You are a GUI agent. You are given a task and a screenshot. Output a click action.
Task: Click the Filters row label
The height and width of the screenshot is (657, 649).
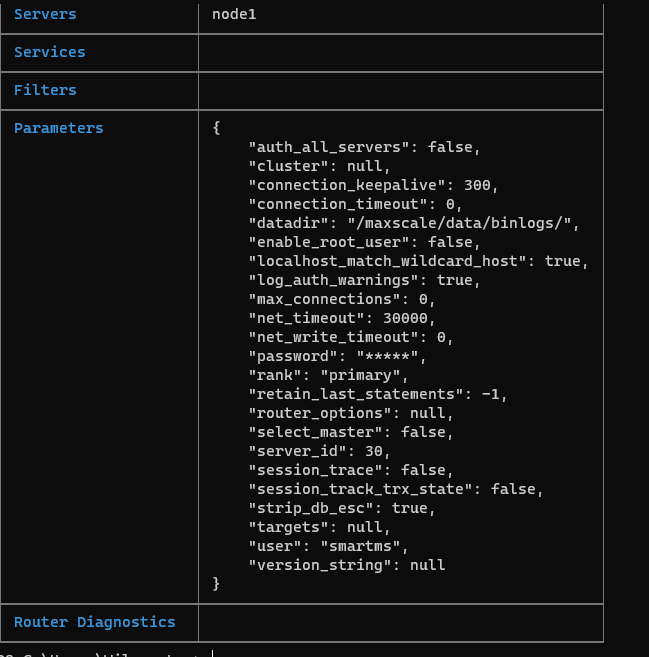[45, 90]
